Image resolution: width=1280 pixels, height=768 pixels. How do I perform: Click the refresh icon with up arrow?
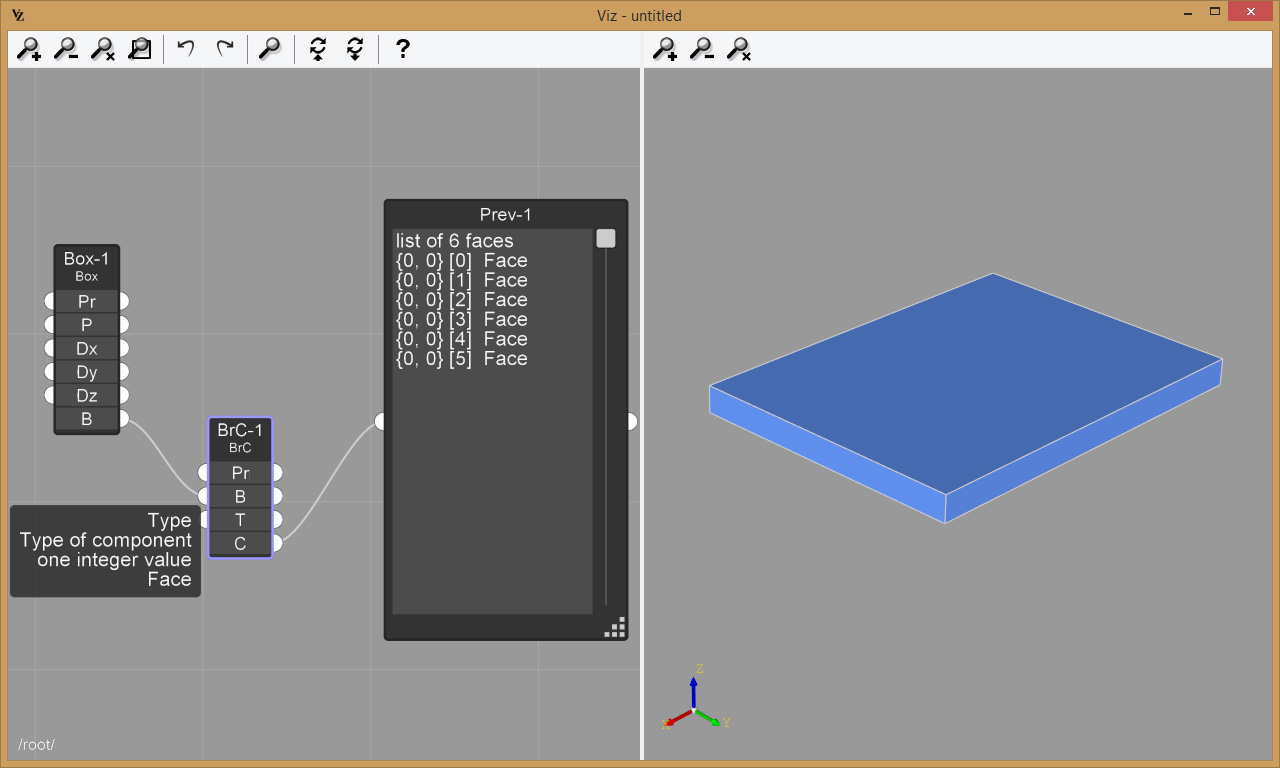[x=318, y=49]
